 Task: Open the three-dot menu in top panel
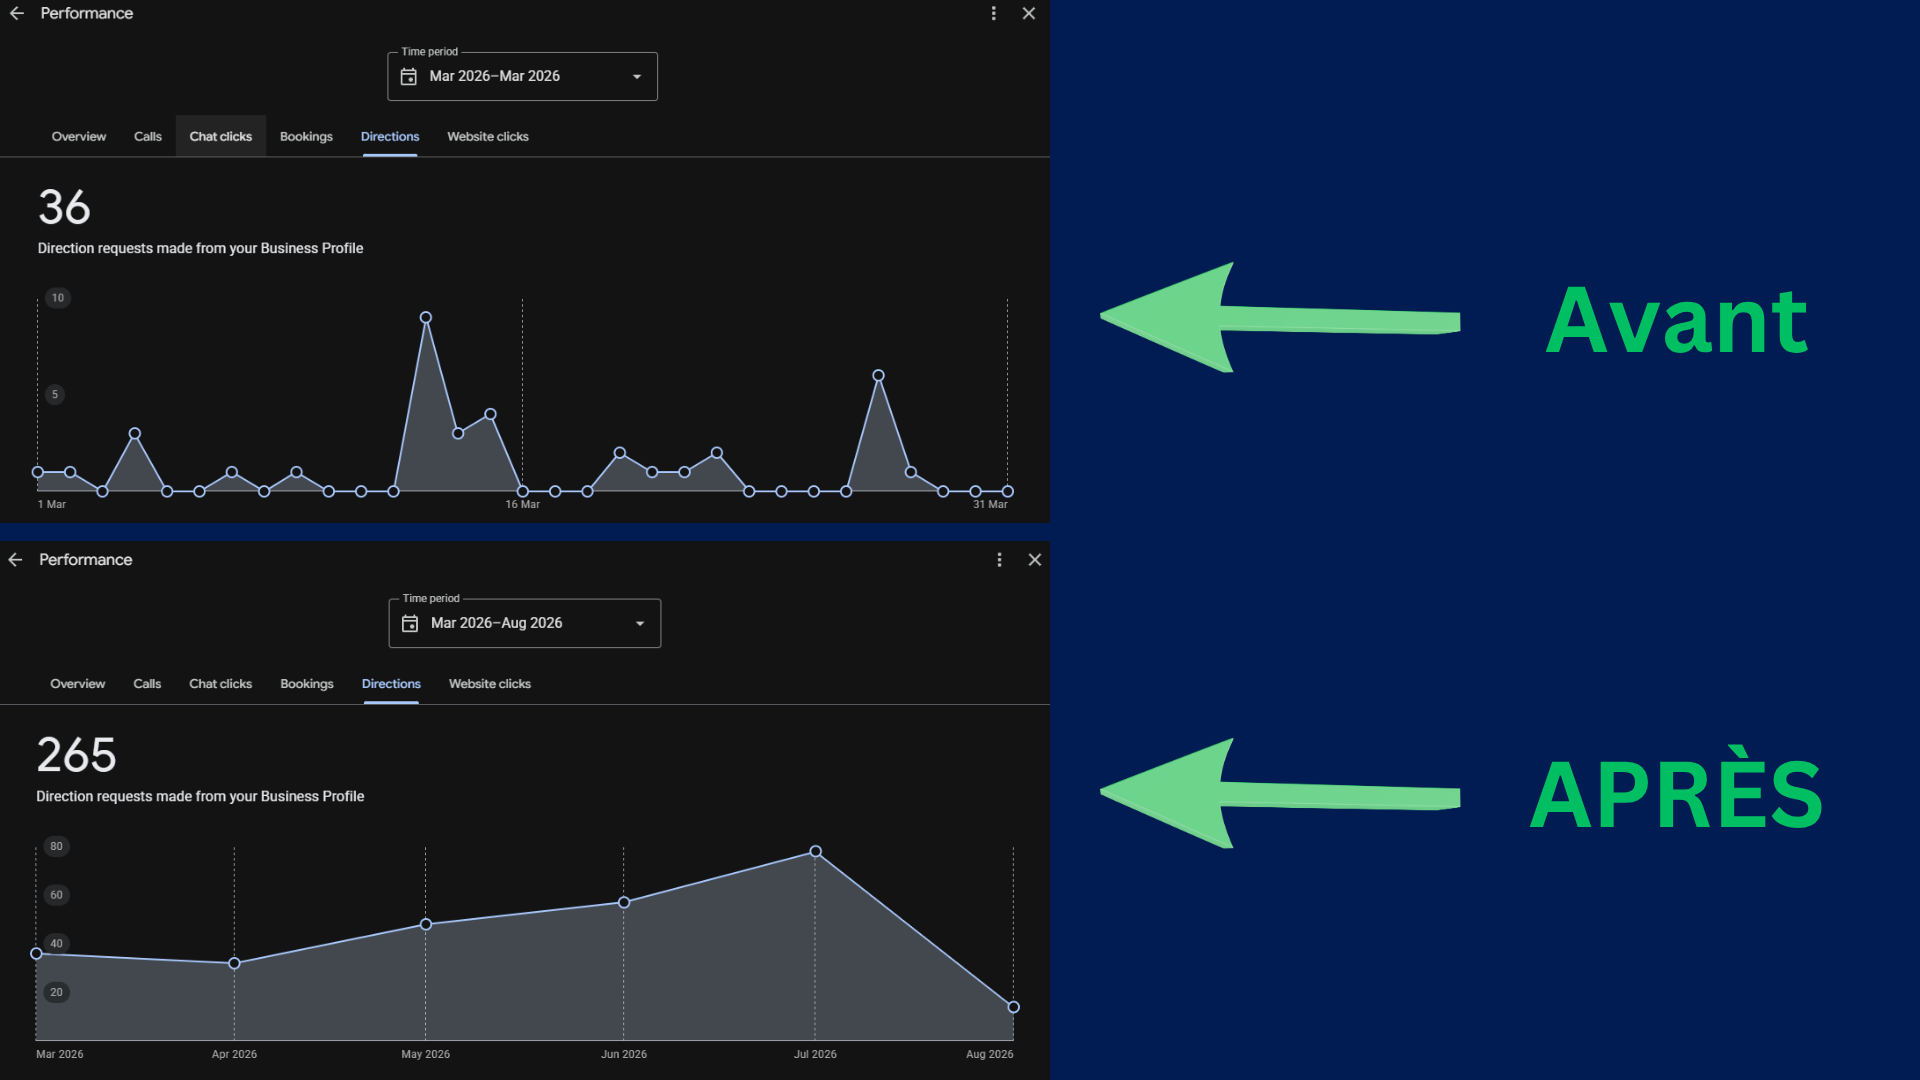[993, 13]
